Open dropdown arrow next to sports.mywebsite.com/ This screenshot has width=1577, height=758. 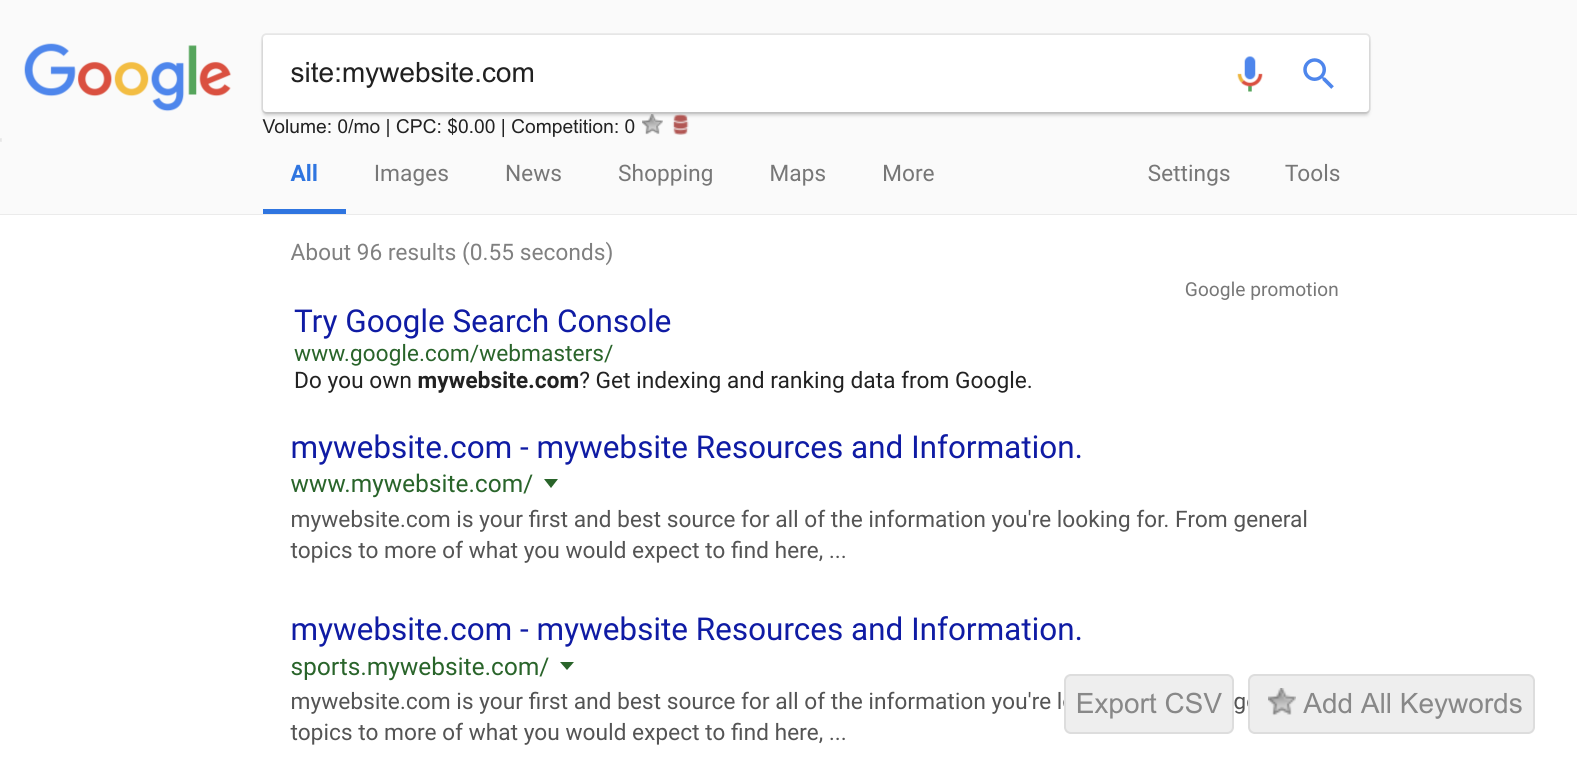tap(567, 666)
